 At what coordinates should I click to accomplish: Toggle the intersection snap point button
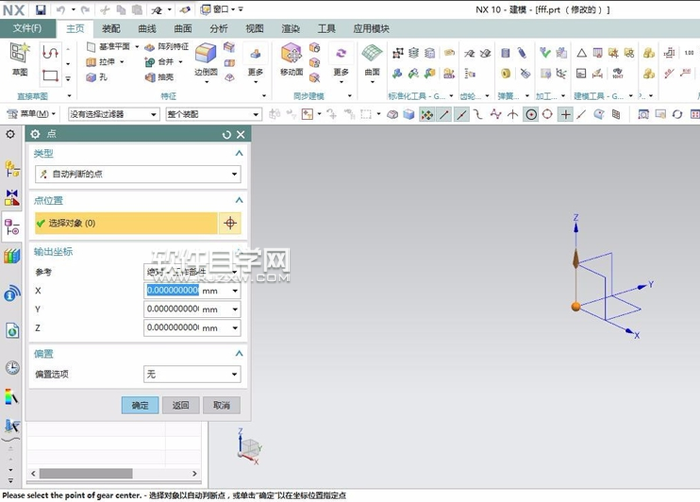(x=513, y=114)
